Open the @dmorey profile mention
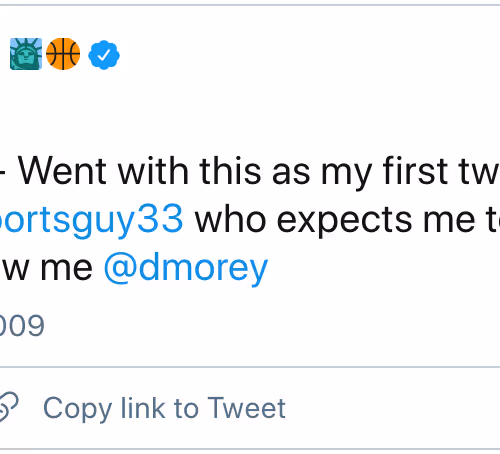This screenshot has width=500, height=454. click(x=186, y=269)
